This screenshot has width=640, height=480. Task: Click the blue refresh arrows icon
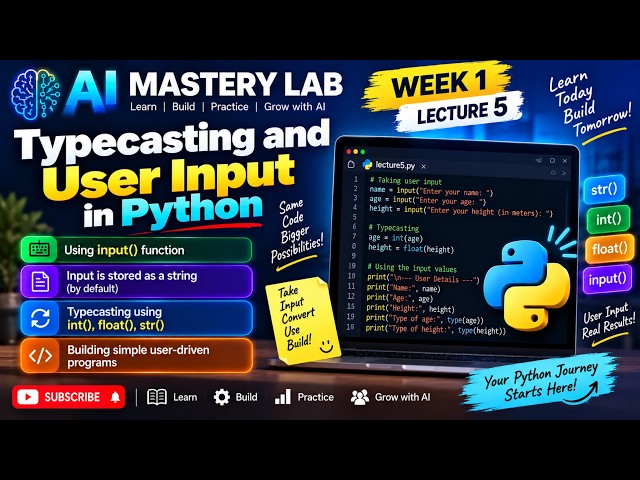click(x=40, y=318)
